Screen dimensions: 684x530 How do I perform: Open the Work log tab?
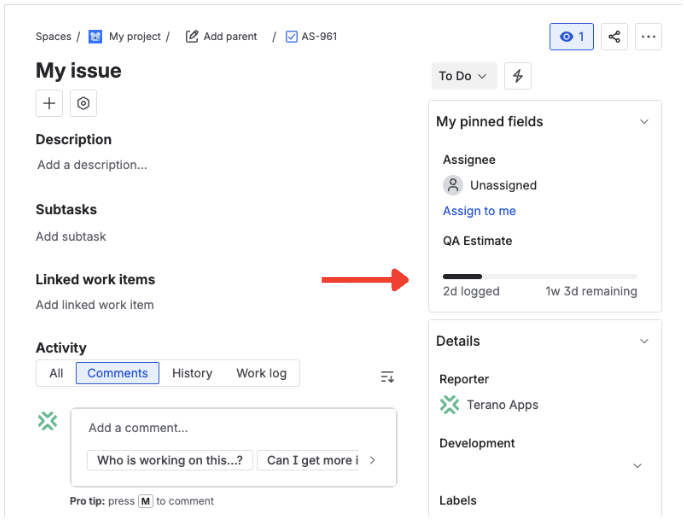[x=261, y=373]
